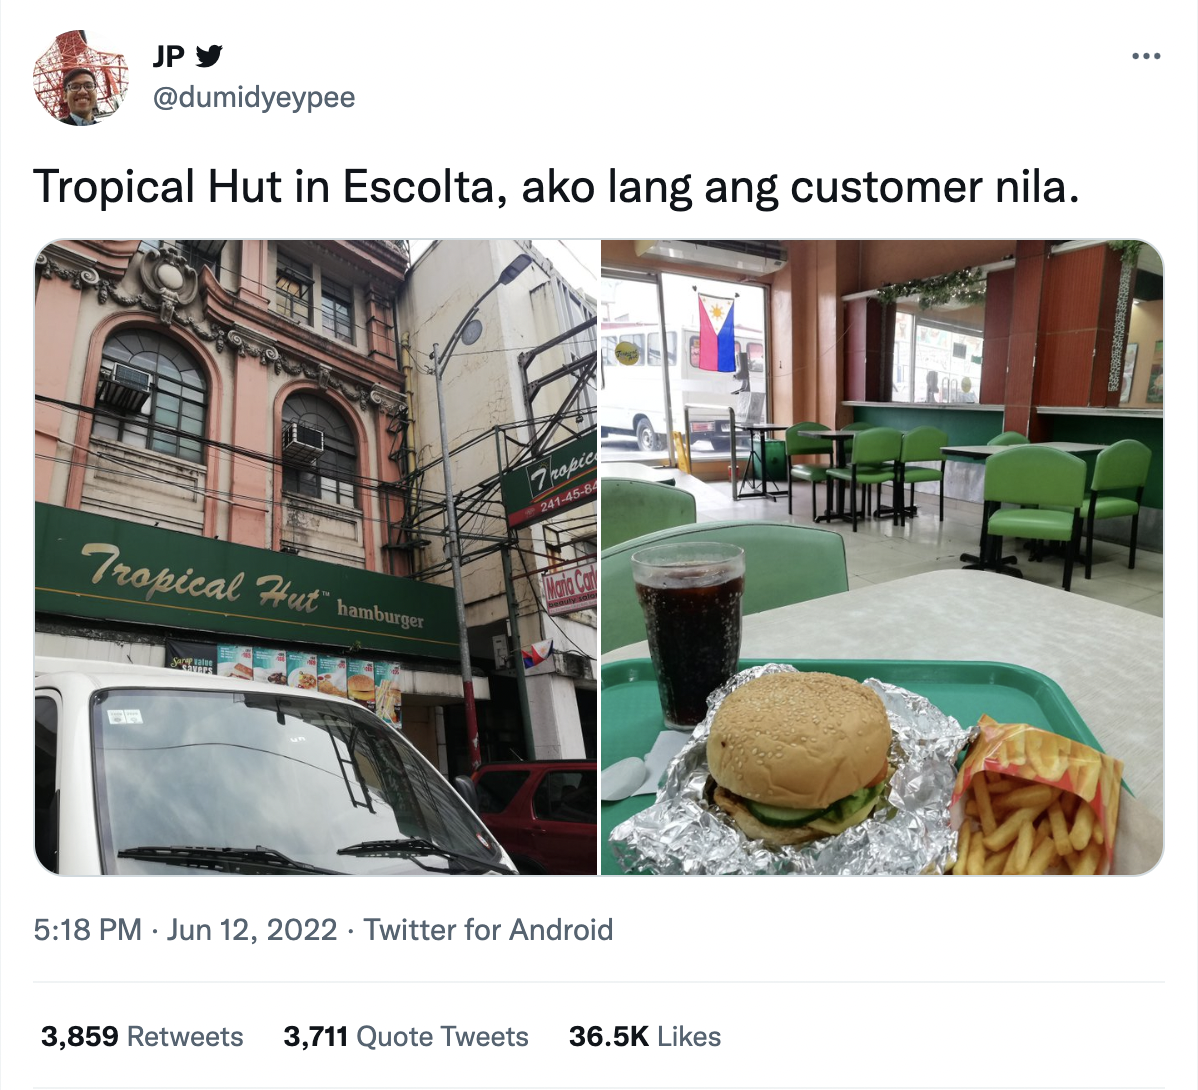The image size is (1198, 1090).
Task: Click JP's profile avatar picture
Action: click(x=79, y=77)
